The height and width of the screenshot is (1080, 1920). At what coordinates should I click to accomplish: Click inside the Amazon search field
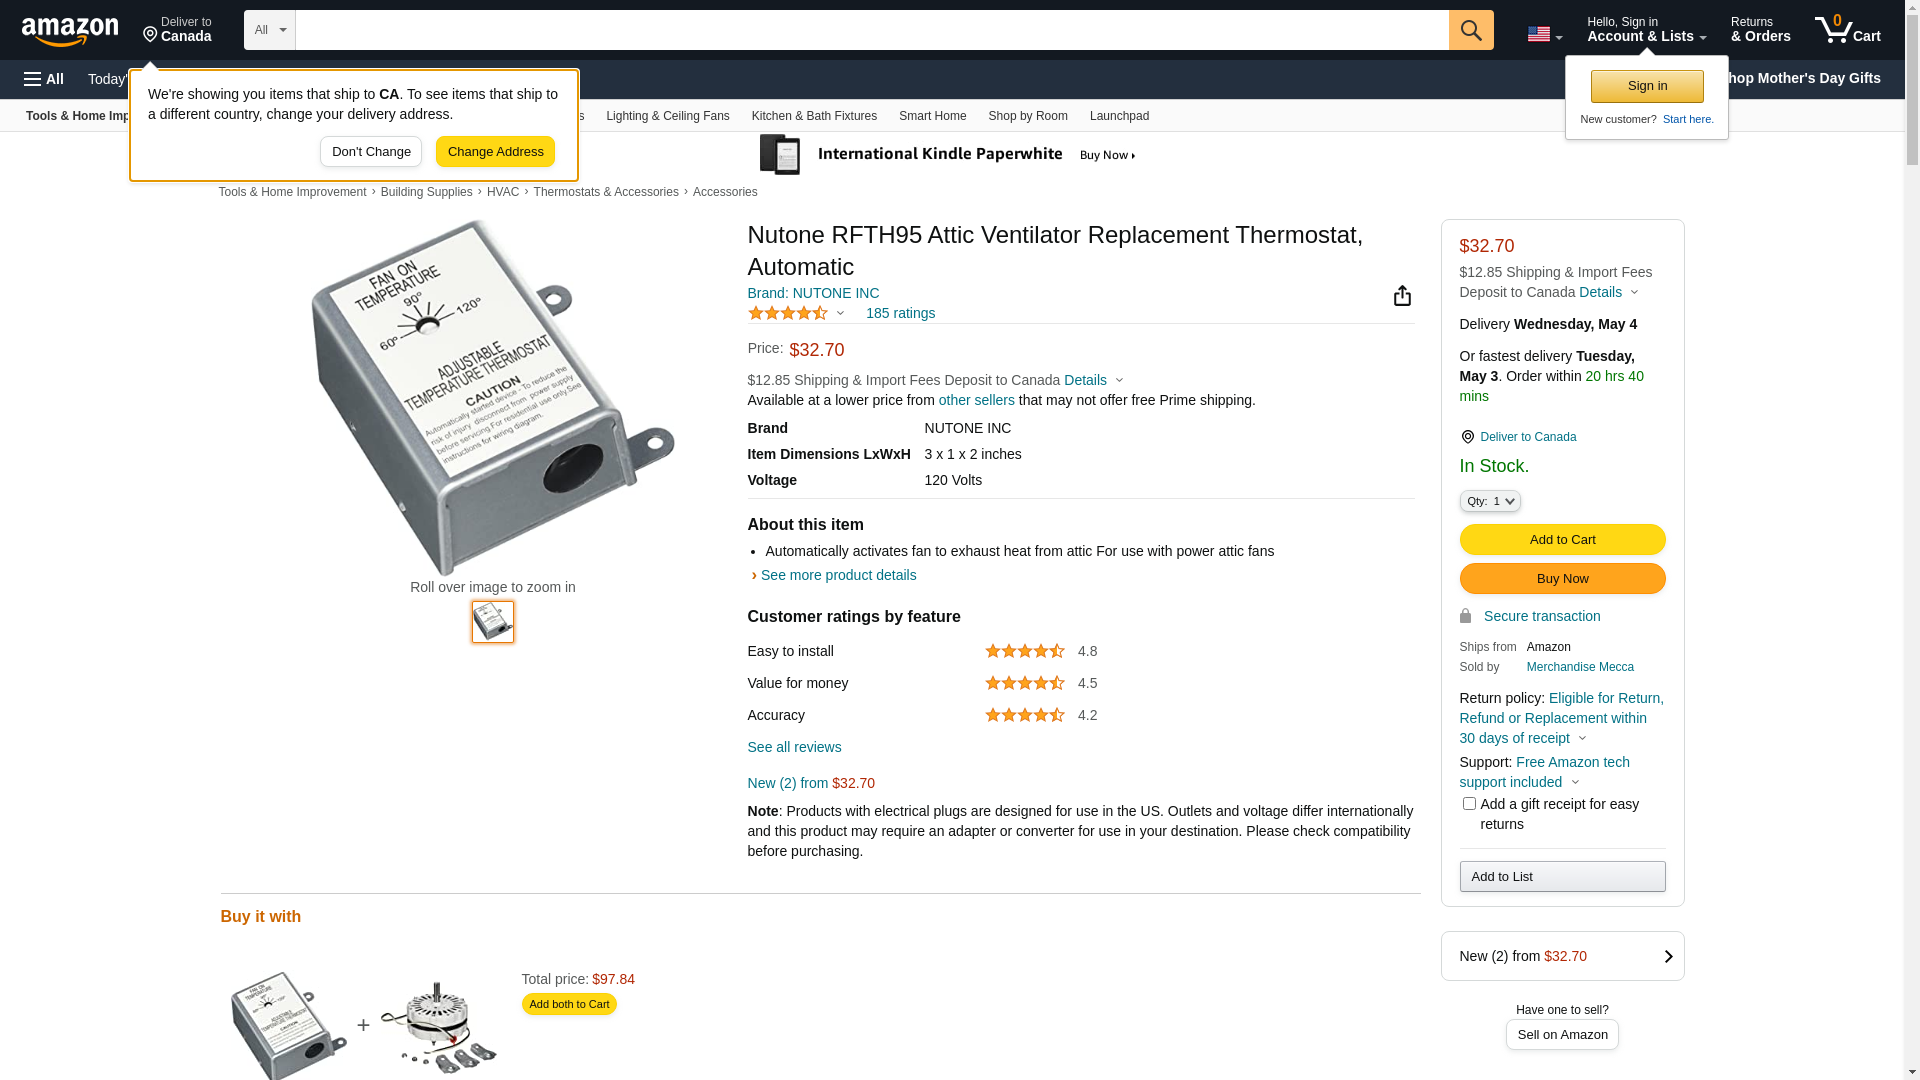tap(871, 30)
